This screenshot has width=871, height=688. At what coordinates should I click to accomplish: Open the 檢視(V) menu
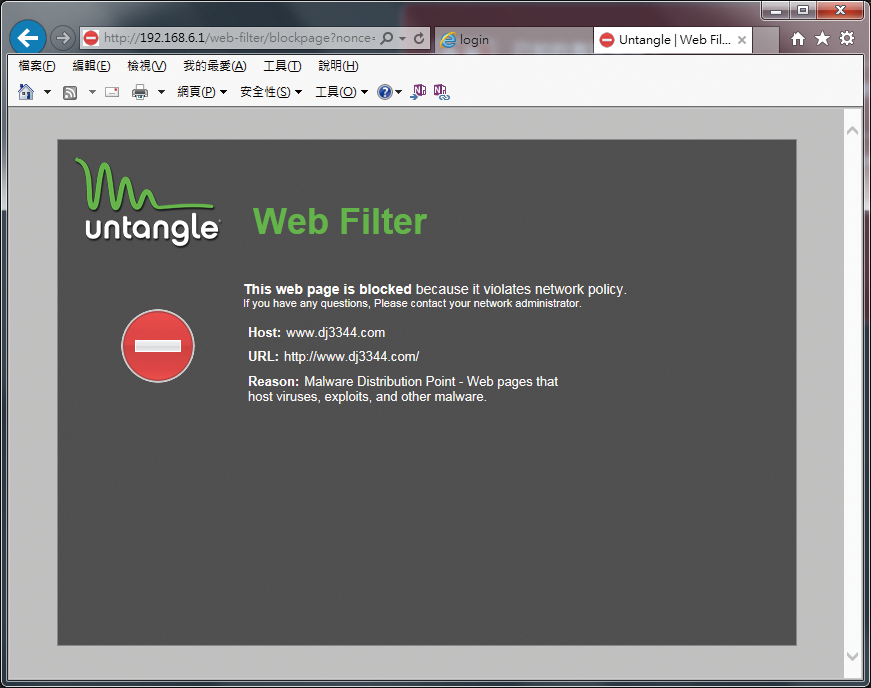147,66
